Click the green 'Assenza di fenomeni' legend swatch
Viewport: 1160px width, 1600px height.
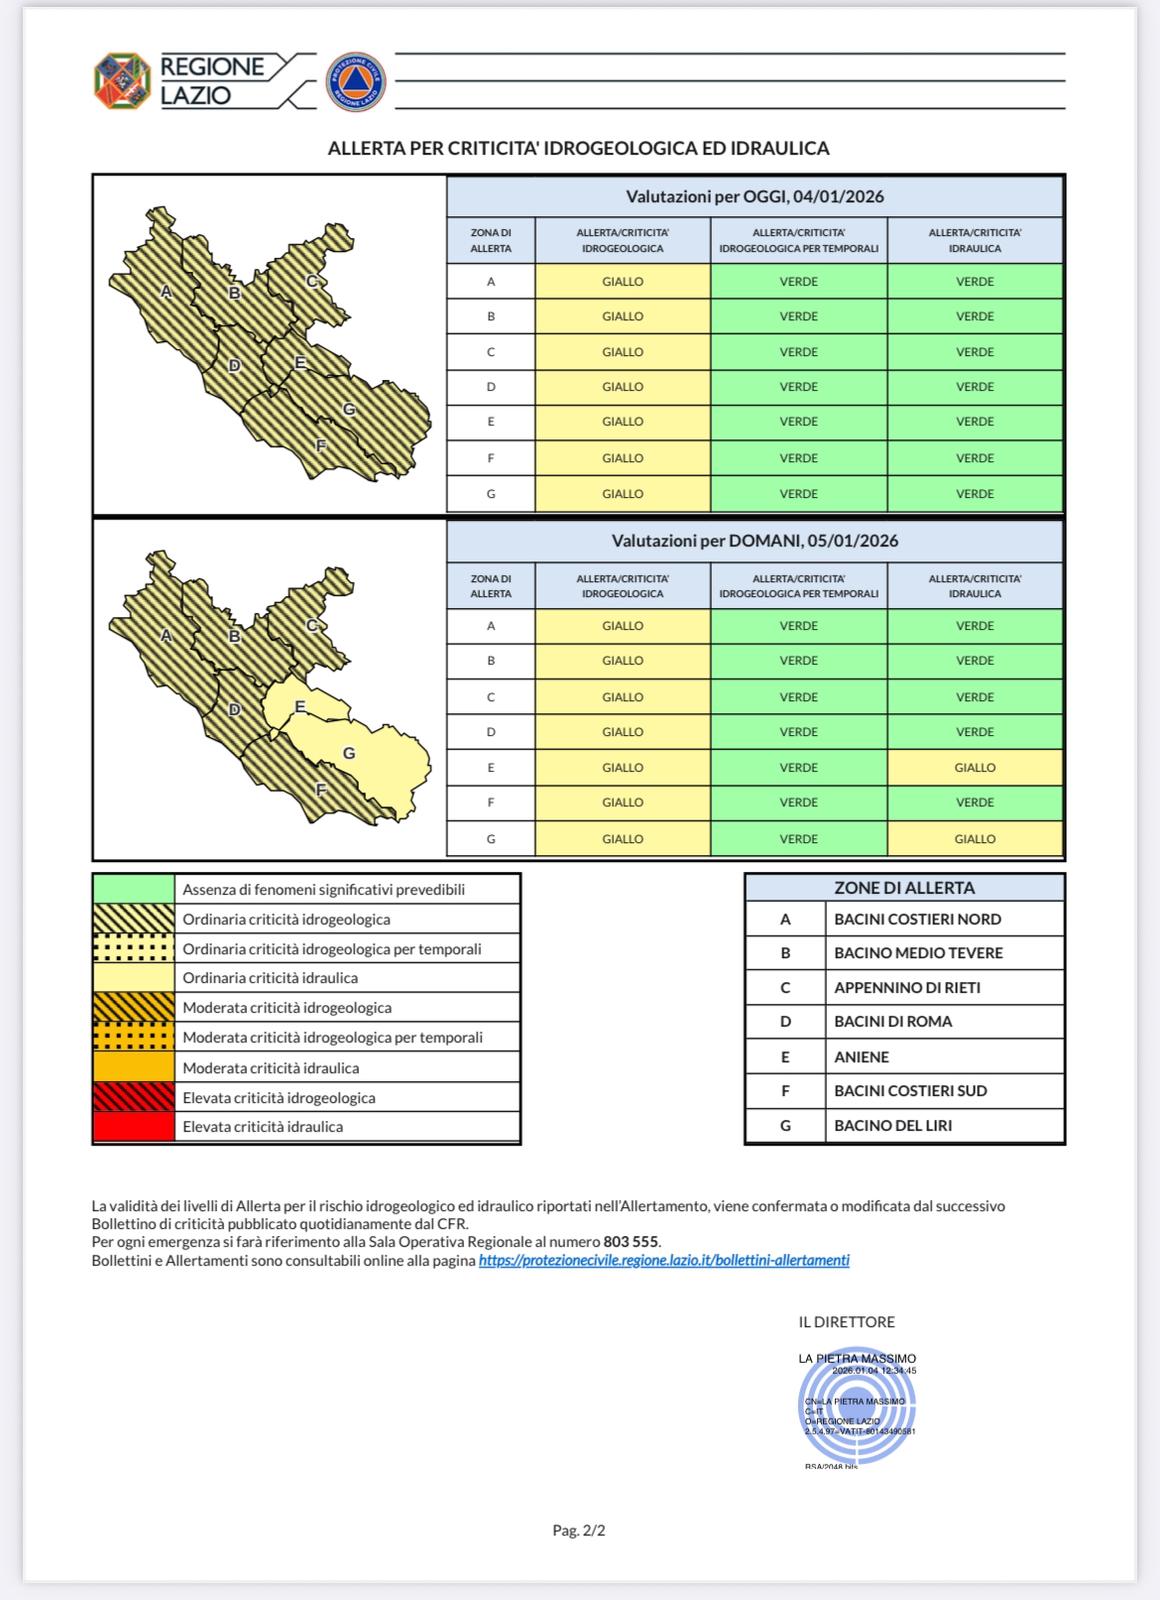(x=133, y=889)
